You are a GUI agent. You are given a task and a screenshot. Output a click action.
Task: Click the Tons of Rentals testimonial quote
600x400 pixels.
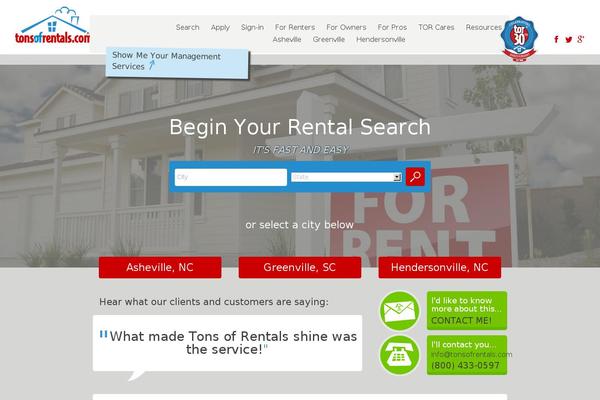coord(227,343)
